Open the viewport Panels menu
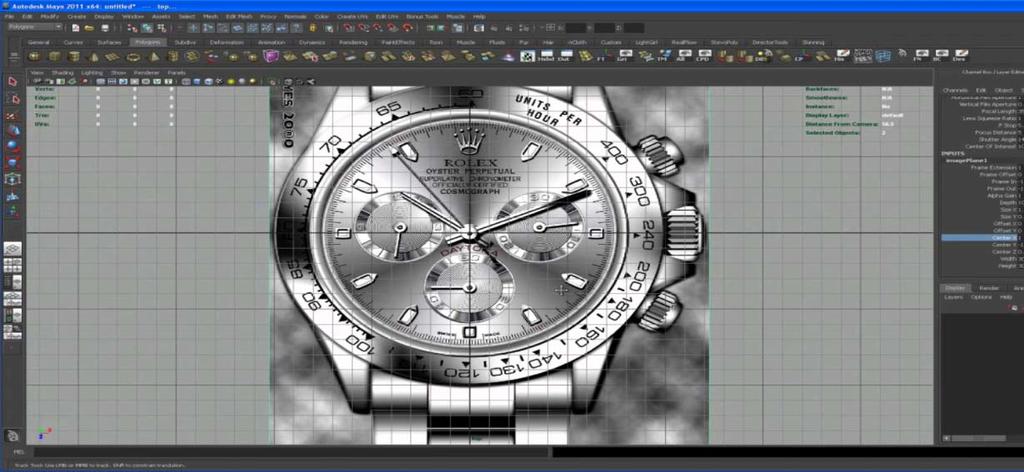Screen dimensions: 1024x472 pyautogui.click(x=176, y=72)
